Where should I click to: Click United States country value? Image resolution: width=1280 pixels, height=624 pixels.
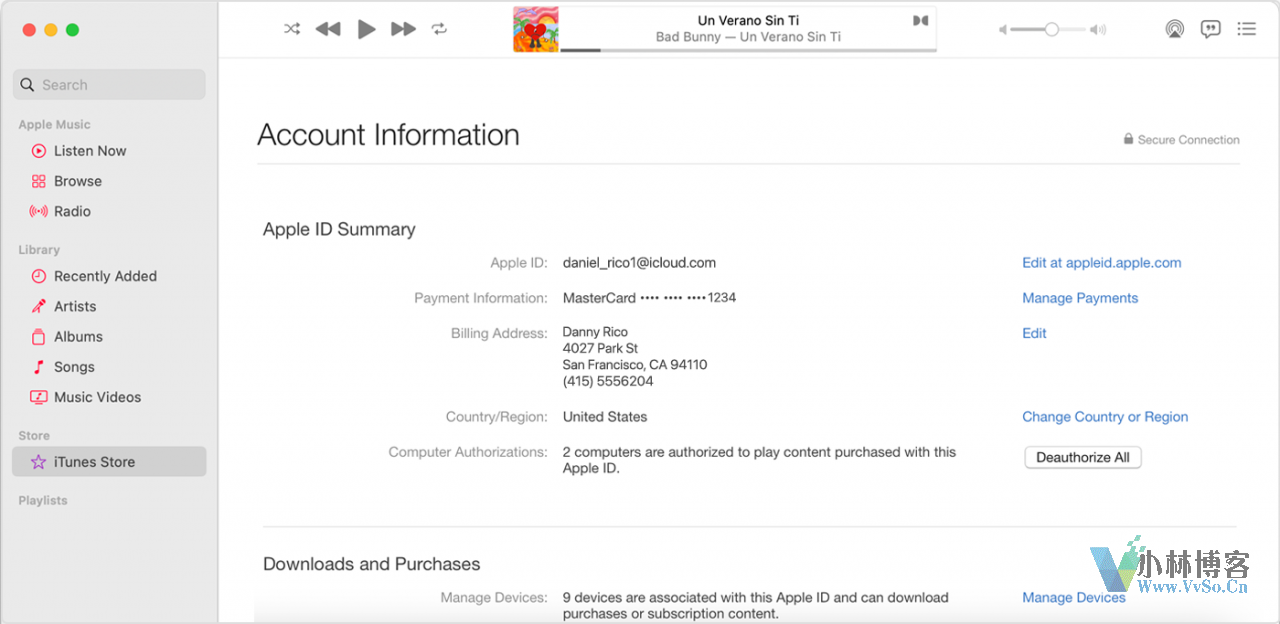point(605,417)
